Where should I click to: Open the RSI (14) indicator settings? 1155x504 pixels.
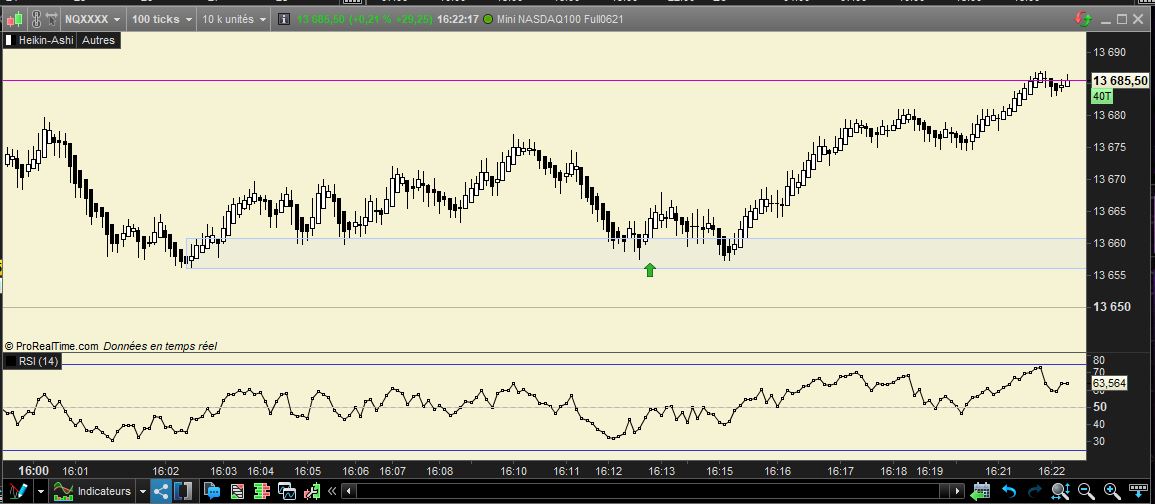tap(38, 361)
